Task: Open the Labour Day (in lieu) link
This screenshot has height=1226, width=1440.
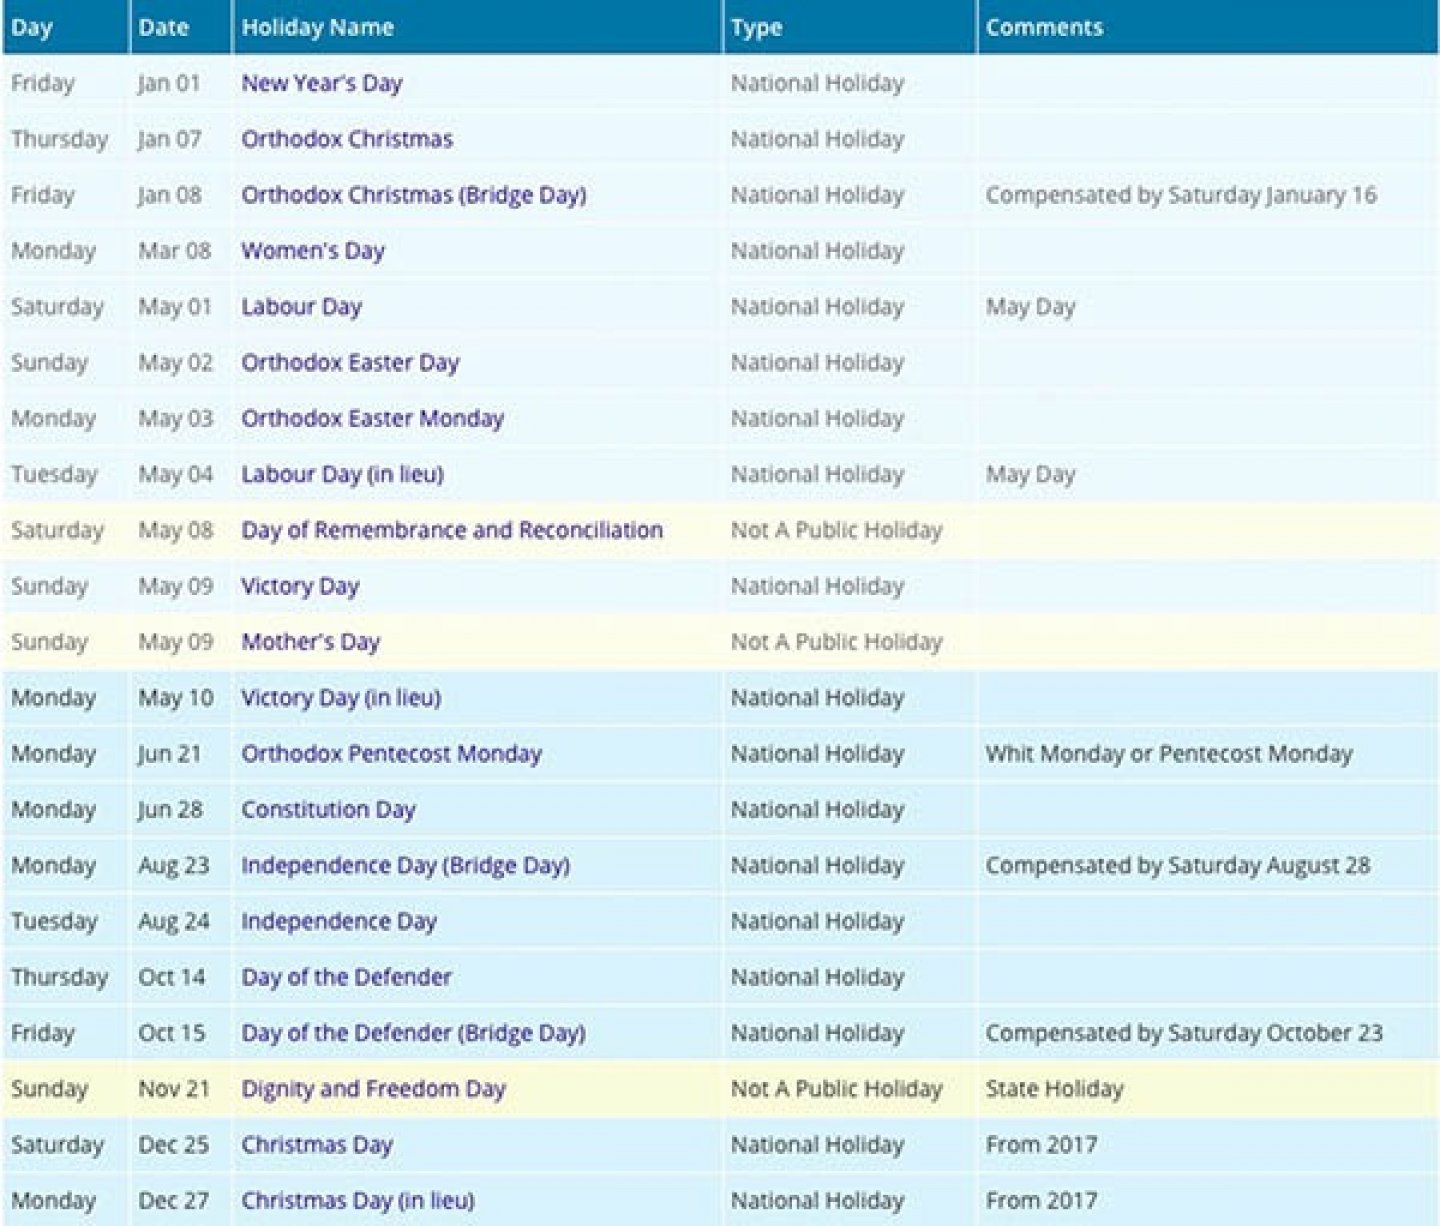Action: tap(342, 475)
